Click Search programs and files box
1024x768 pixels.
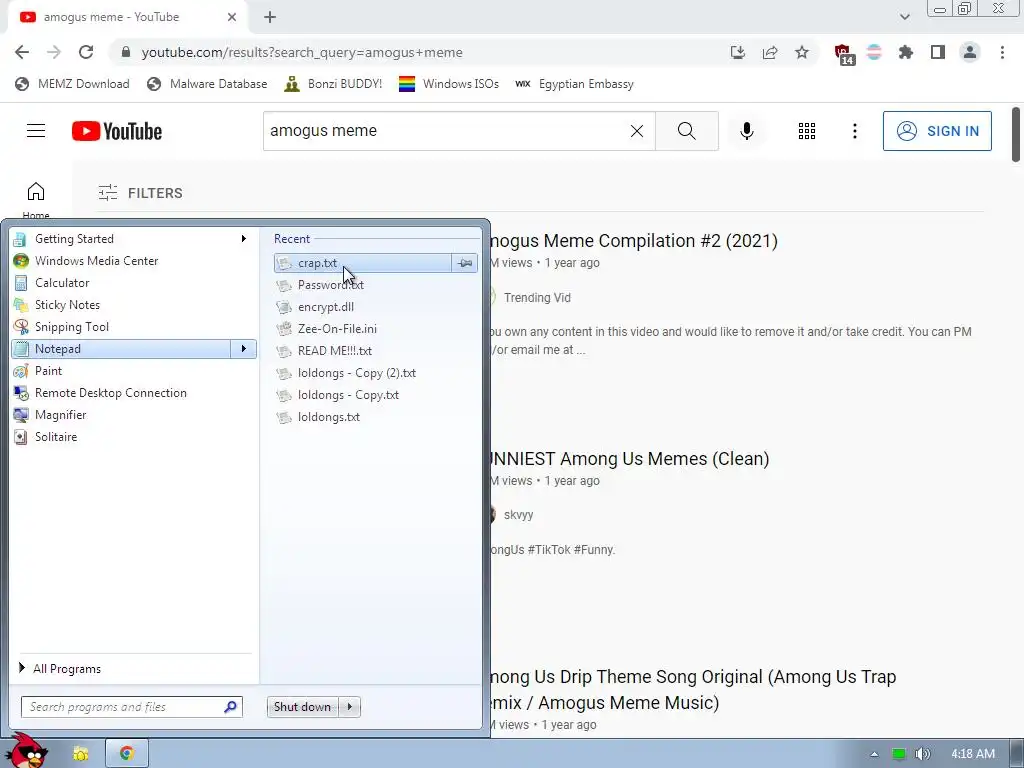(131, 707)
